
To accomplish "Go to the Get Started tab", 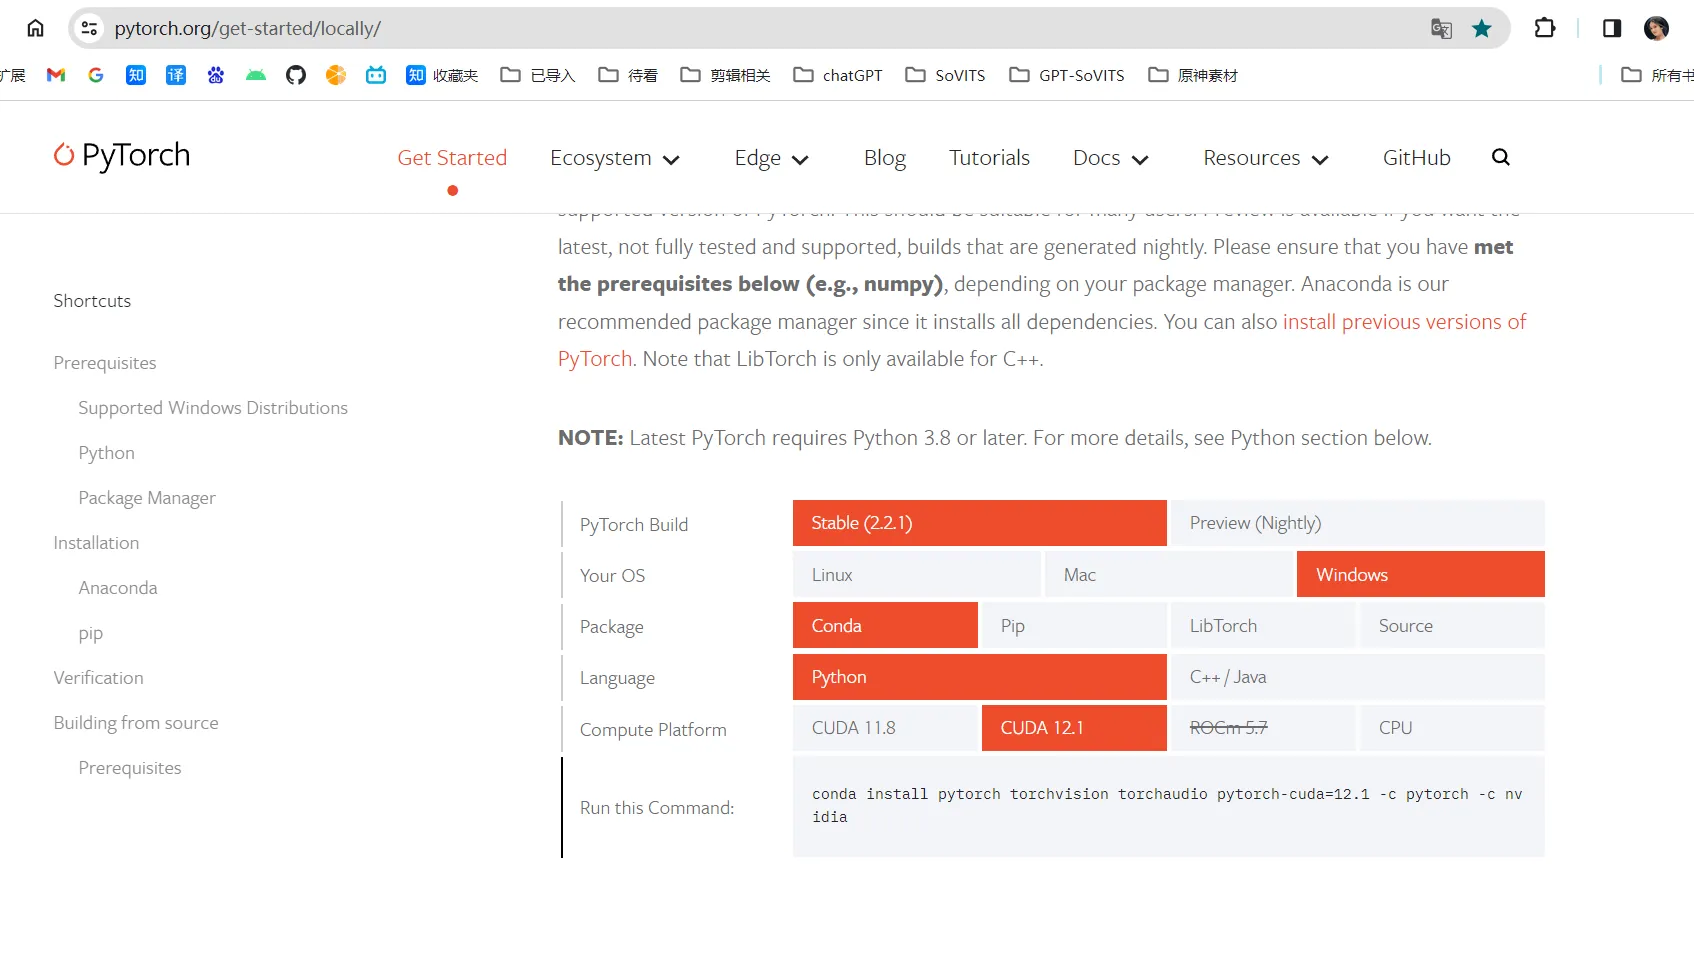I will click(x=452, y=158).
